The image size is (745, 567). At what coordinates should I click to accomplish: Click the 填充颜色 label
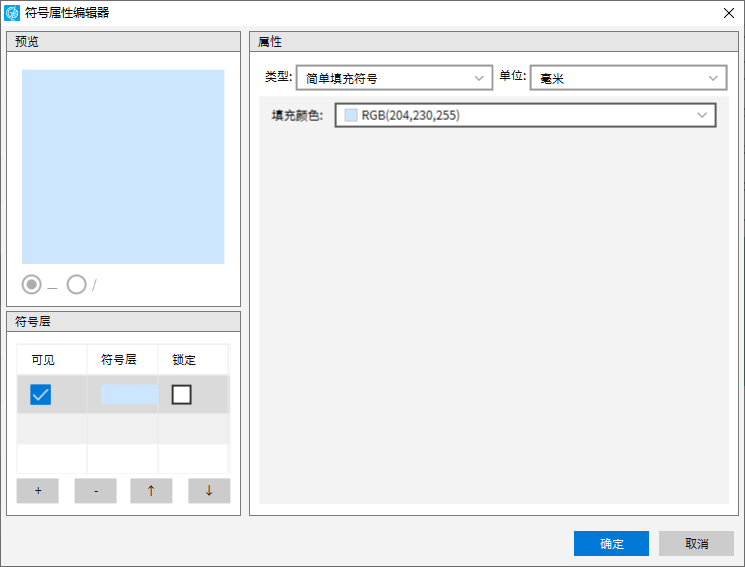click(x=297, y=115)
